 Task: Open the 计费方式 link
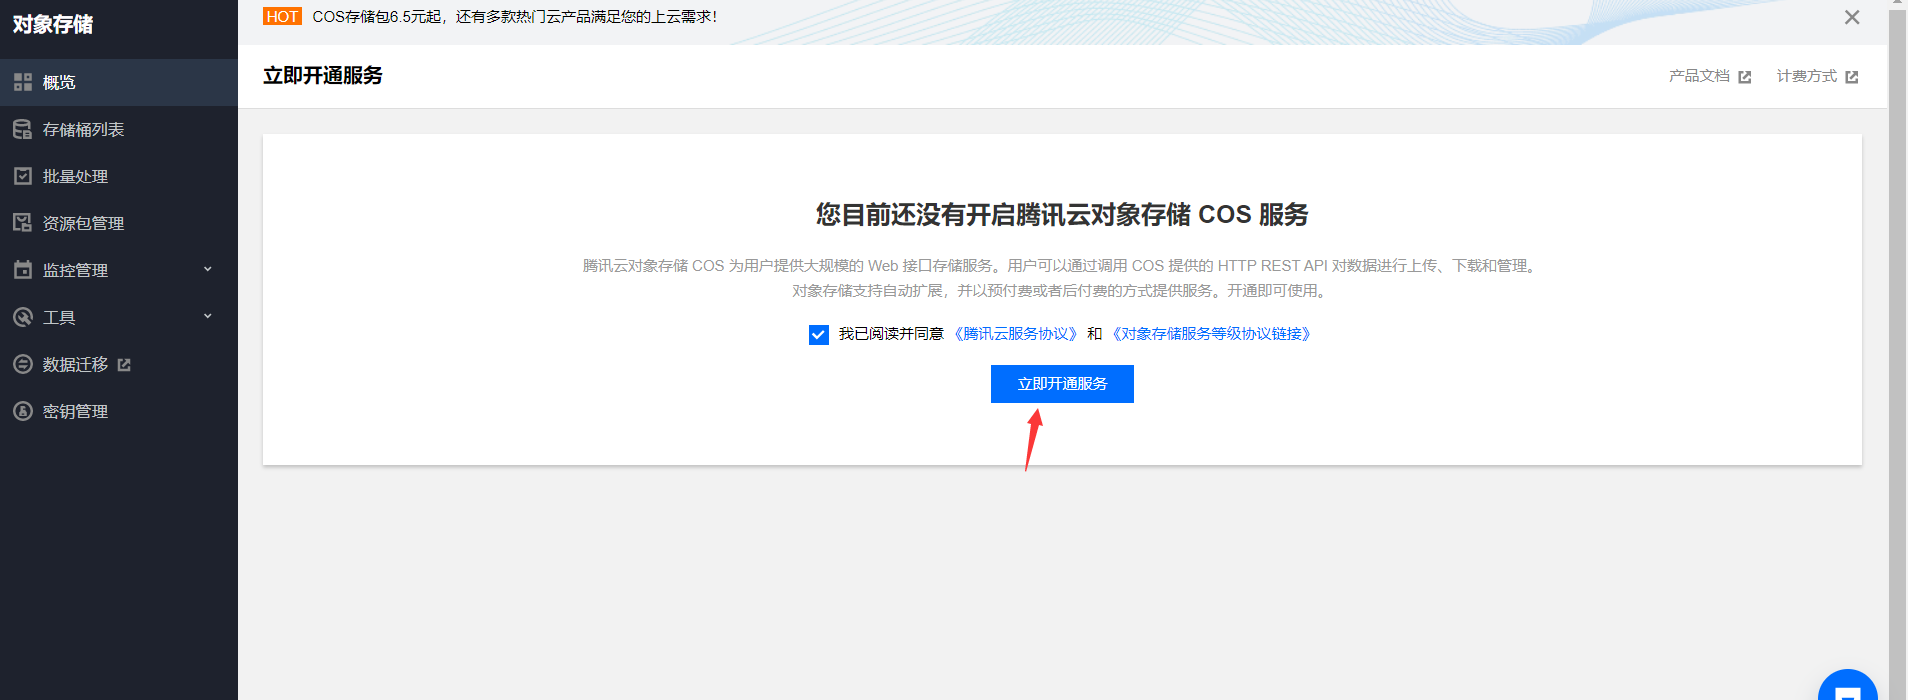tap(1807, 76)
